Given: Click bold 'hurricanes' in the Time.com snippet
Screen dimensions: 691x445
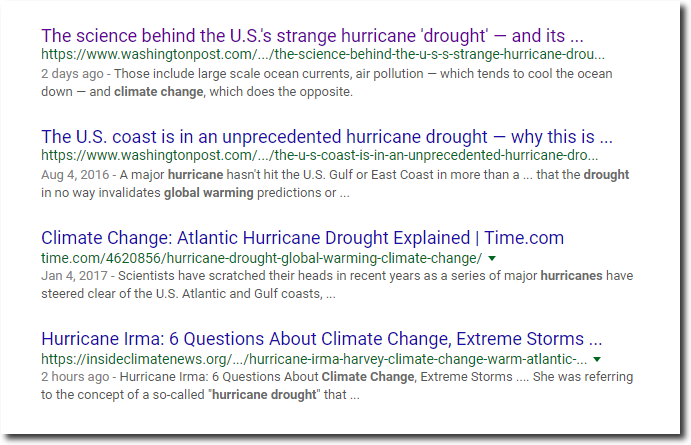Looking at the screenshot, I should pos(571,276).
